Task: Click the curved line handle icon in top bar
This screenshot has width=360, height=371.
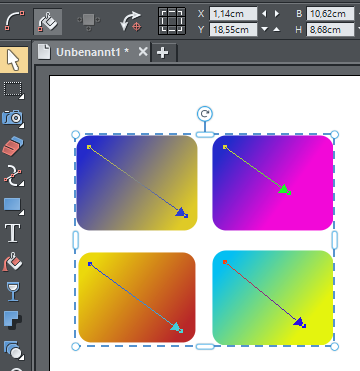Action: (15, 21)
